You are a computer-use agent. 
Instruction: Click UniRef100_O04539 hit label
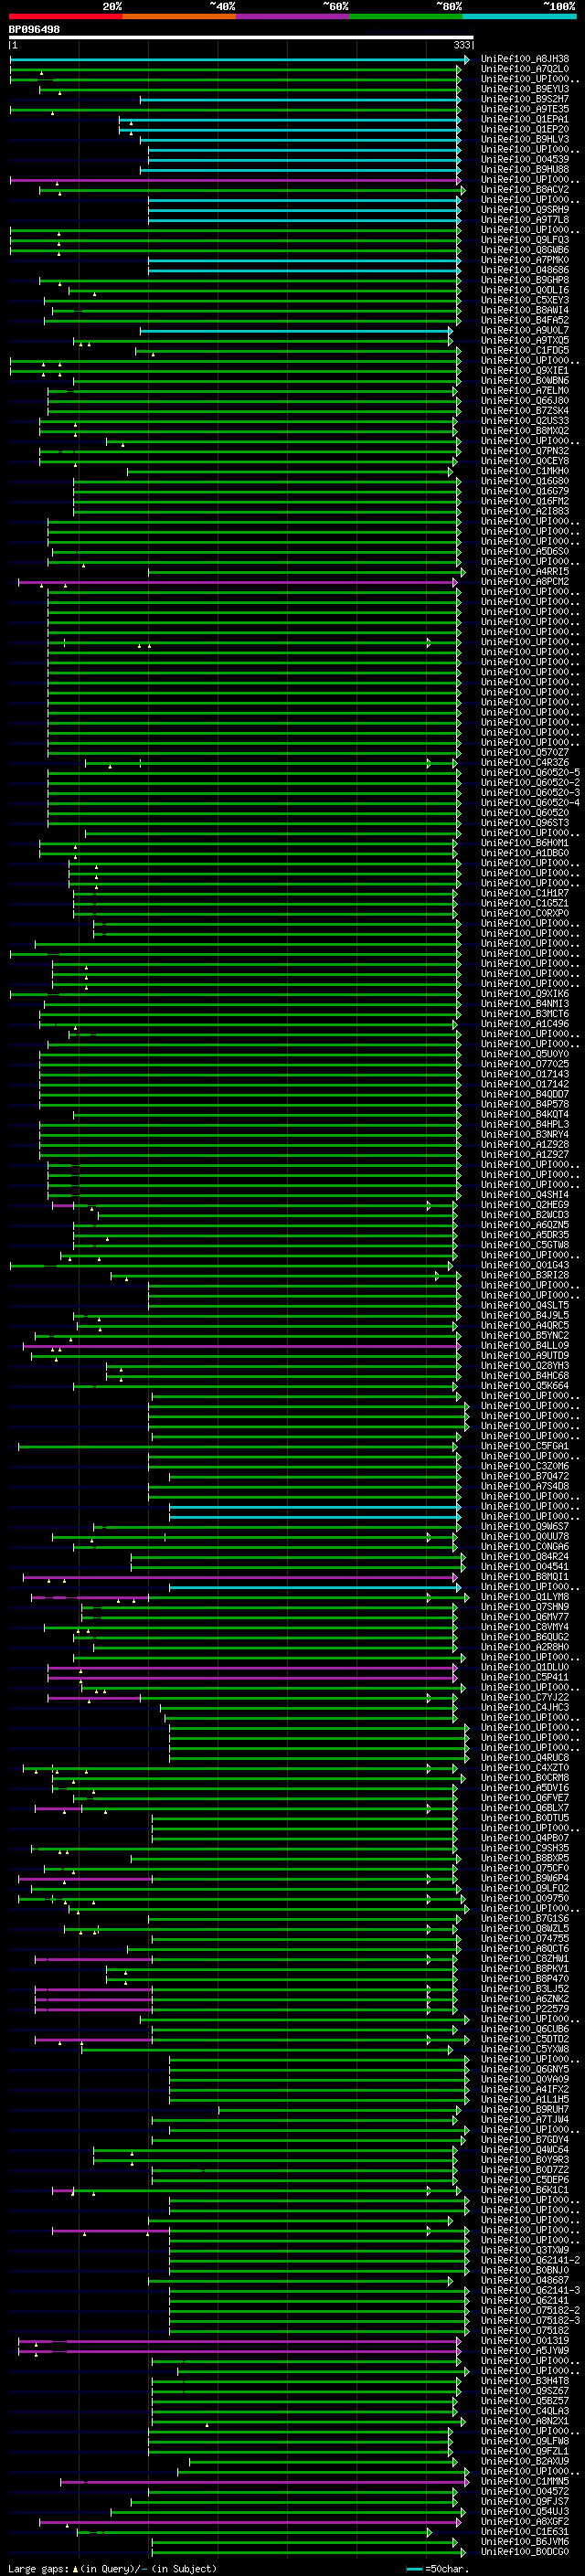(525, 159)
